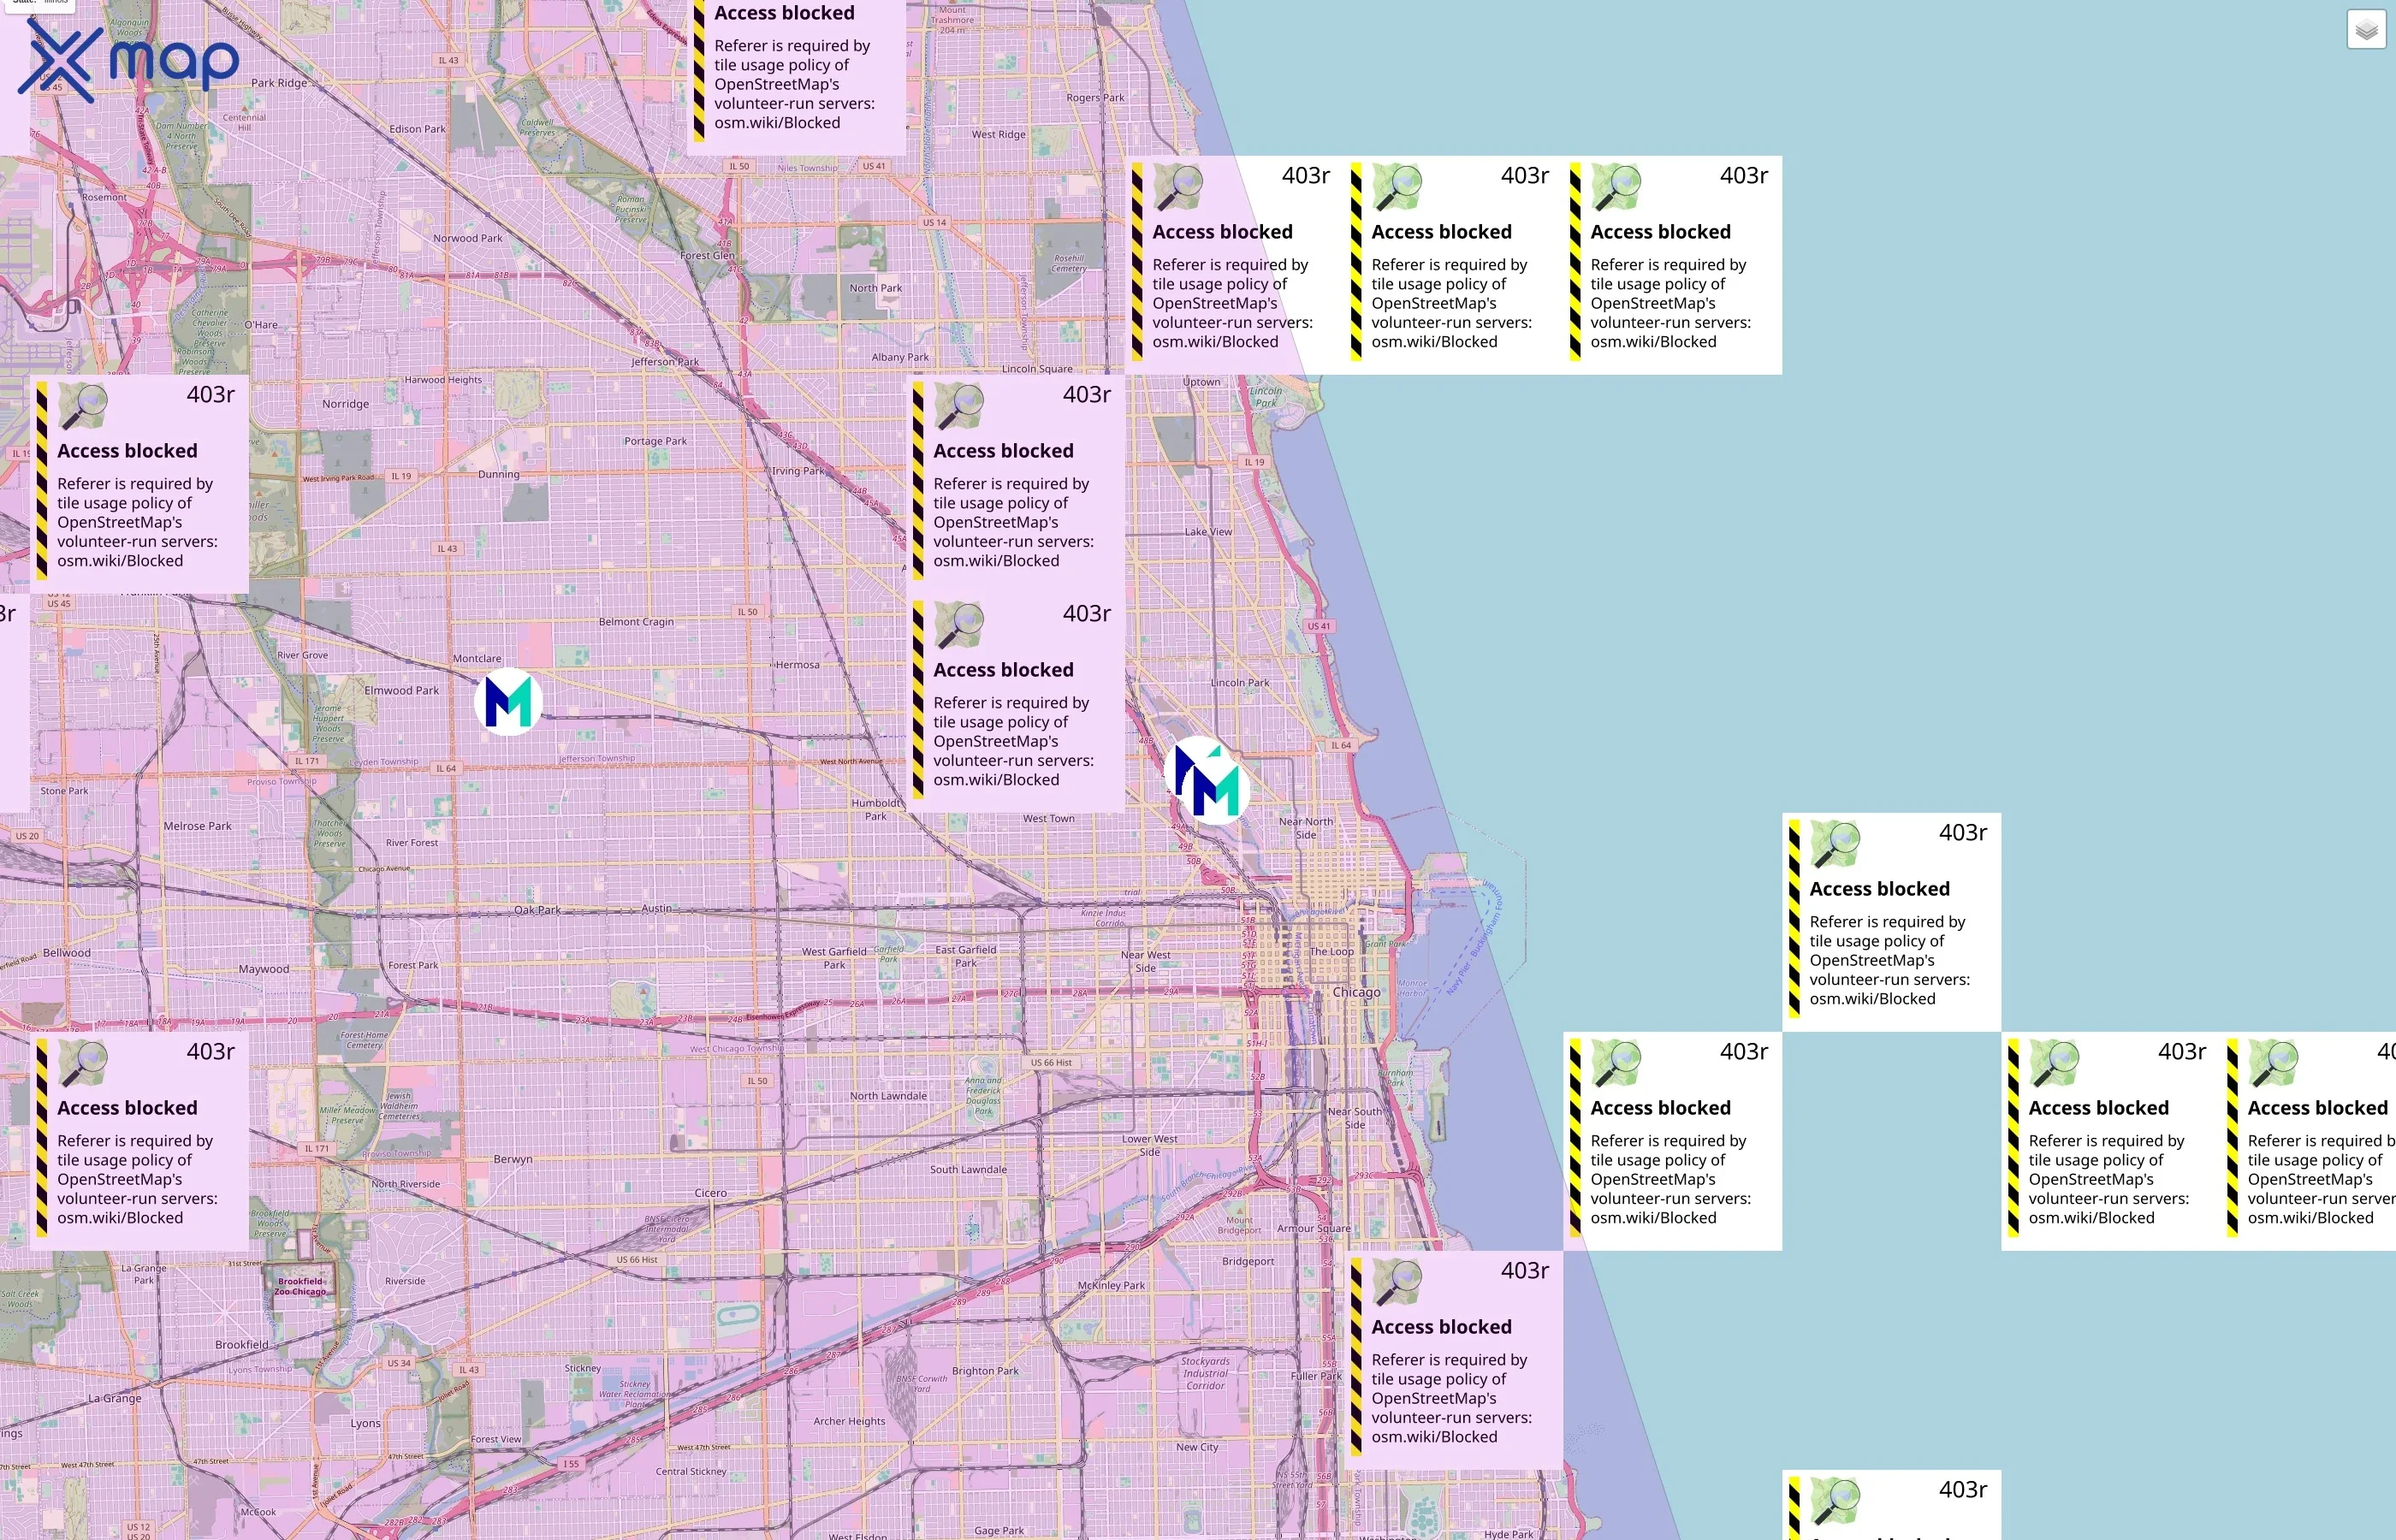
Task: Click the Hermosa label
Action: [x=797, y=665]
